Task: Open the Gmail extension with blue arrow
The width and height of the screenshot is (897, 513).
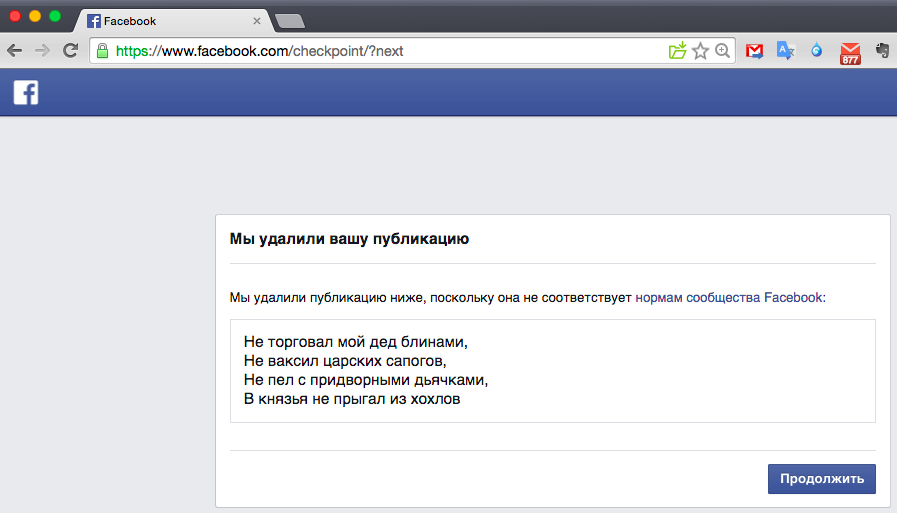Action: pos(754,50)
